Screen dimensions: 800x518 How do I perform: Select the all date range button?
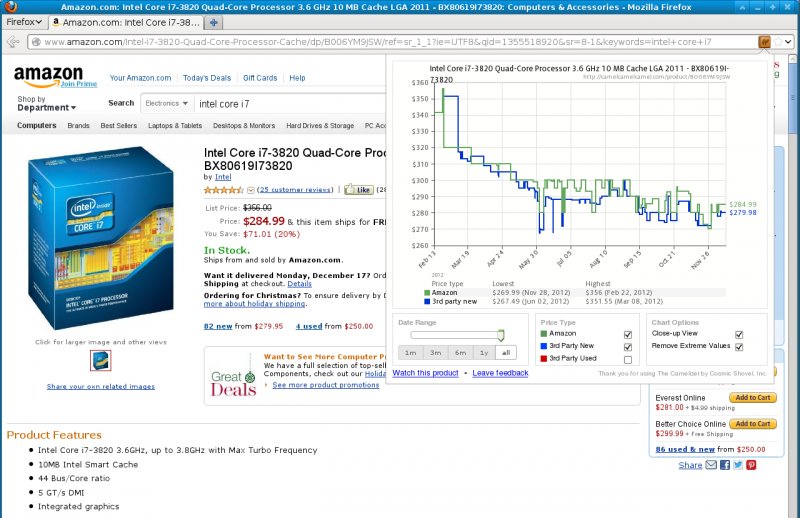click(x=506, y=353)
